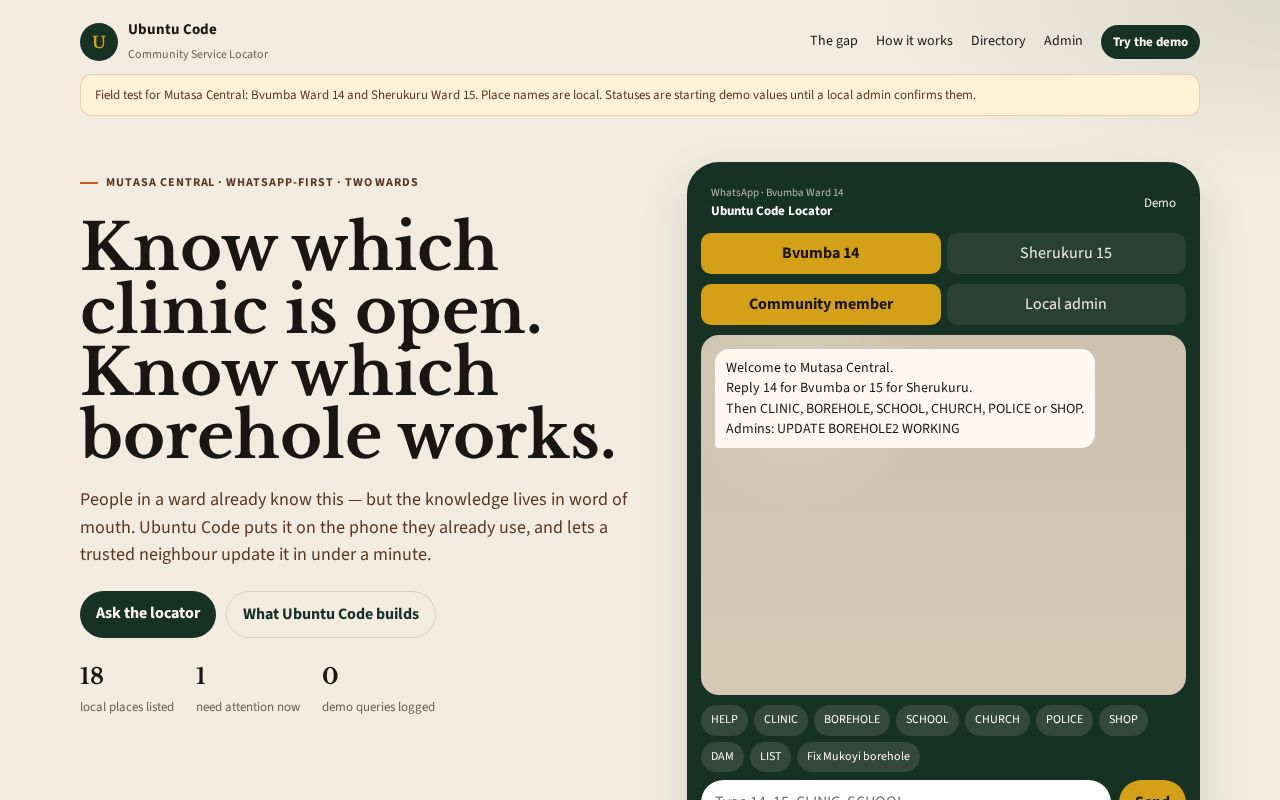Switch role to 'Local admin'
1280x800 pixels.
[x=1066, y=304]
